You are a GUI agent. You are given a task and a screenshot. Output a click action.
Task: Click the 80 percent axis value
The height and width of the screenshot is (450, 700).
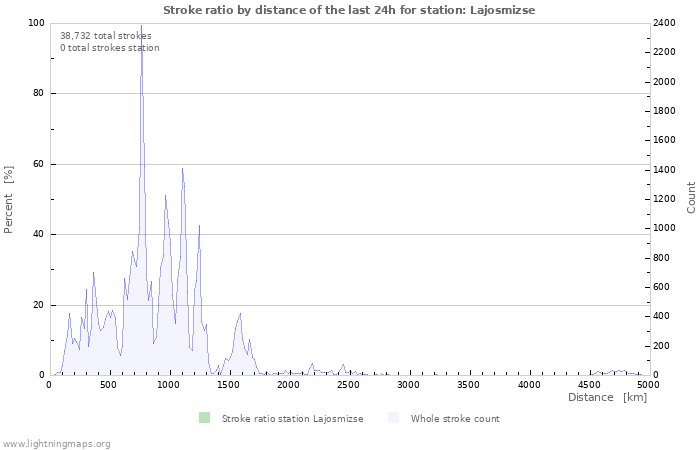coord(38,93)
